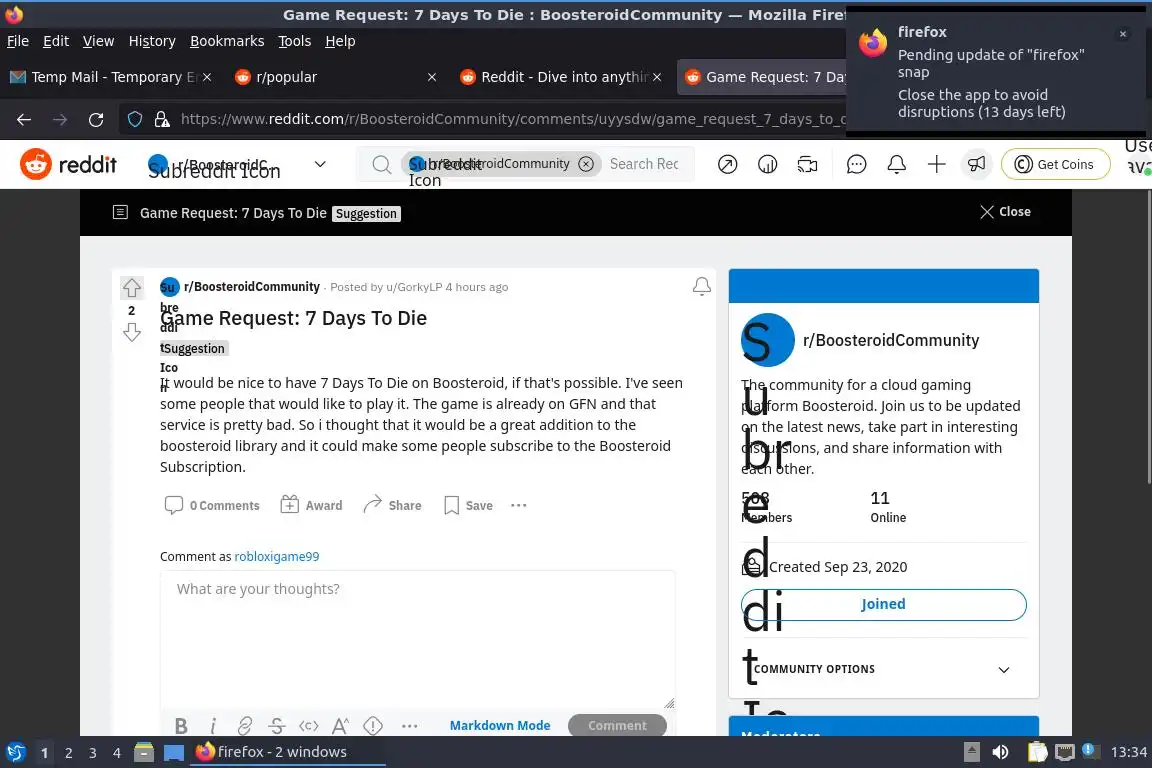Go back with browser back arrow
Image resolution: width=1152 pixels, height=768 pixels.
pos(24,120)
